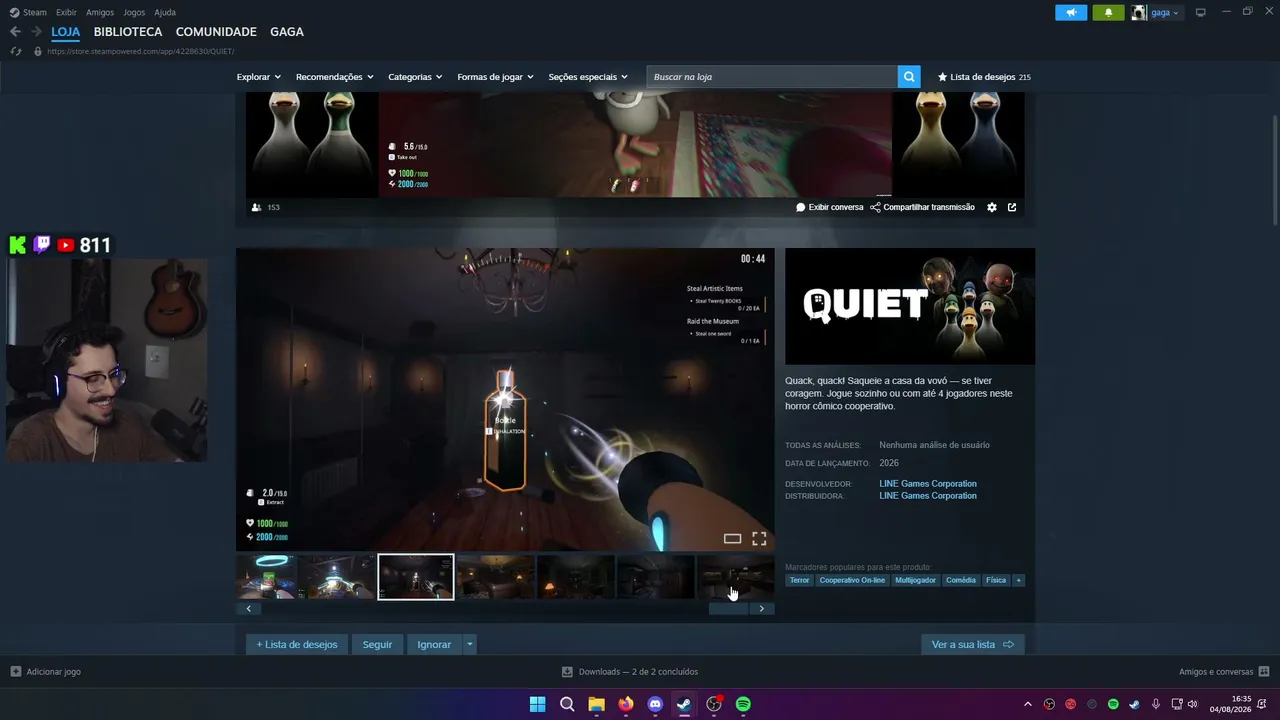Select the Física tag
This screenshot has width=1280, height=720.
click(996, 580)
